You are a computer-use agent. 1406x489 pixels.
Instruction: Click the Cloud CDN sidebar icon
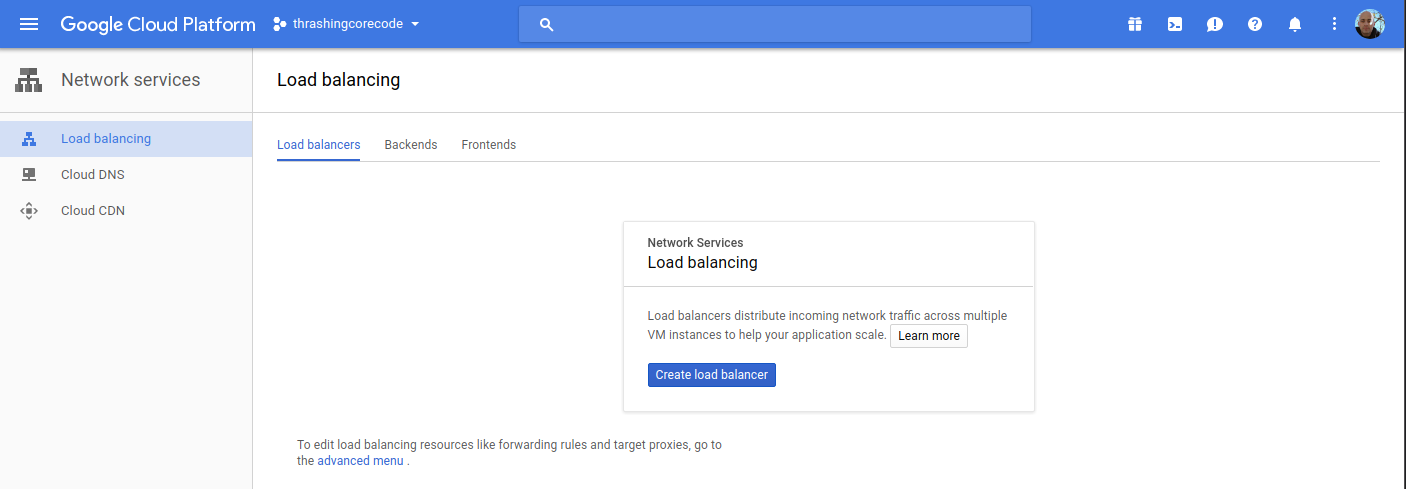(29, 211)
